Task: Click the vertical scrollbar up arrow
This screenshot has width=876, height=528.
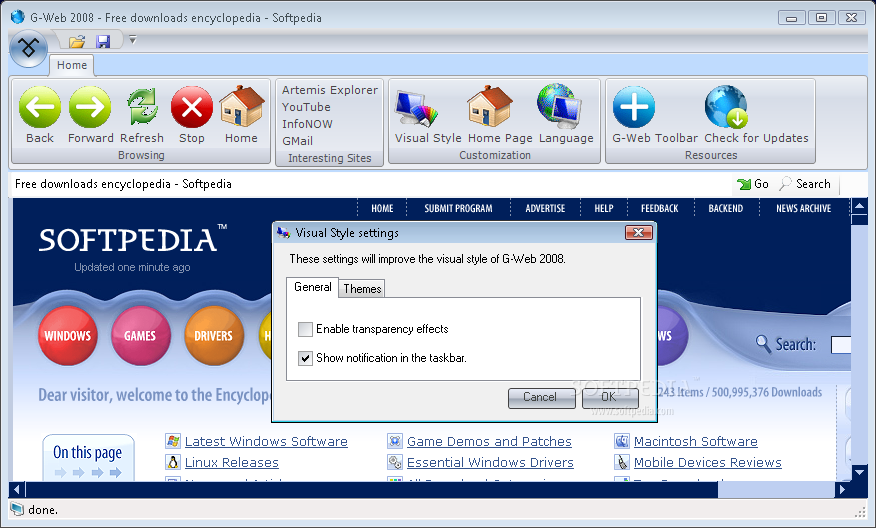Action: [860, 207]
